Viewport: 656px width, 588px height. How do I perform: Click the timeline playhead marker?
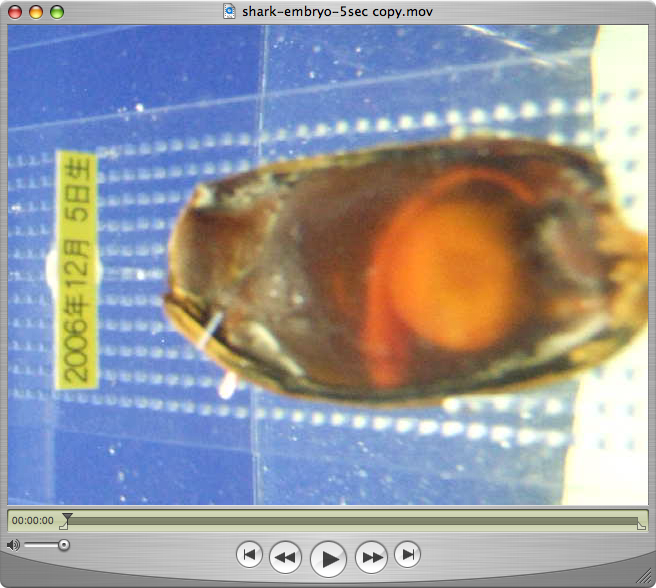click(x=67, y=518)
